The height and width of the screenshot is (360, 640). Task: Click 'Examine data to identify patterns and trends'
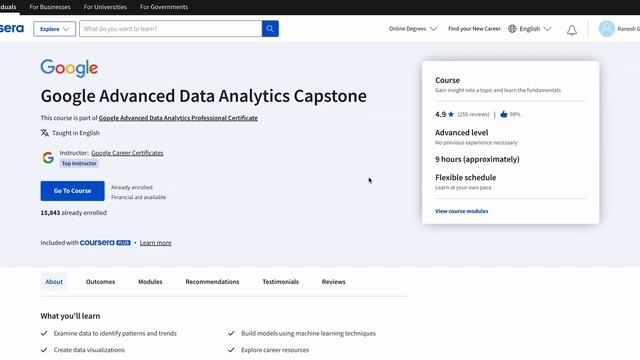click(x=115, y=333)
